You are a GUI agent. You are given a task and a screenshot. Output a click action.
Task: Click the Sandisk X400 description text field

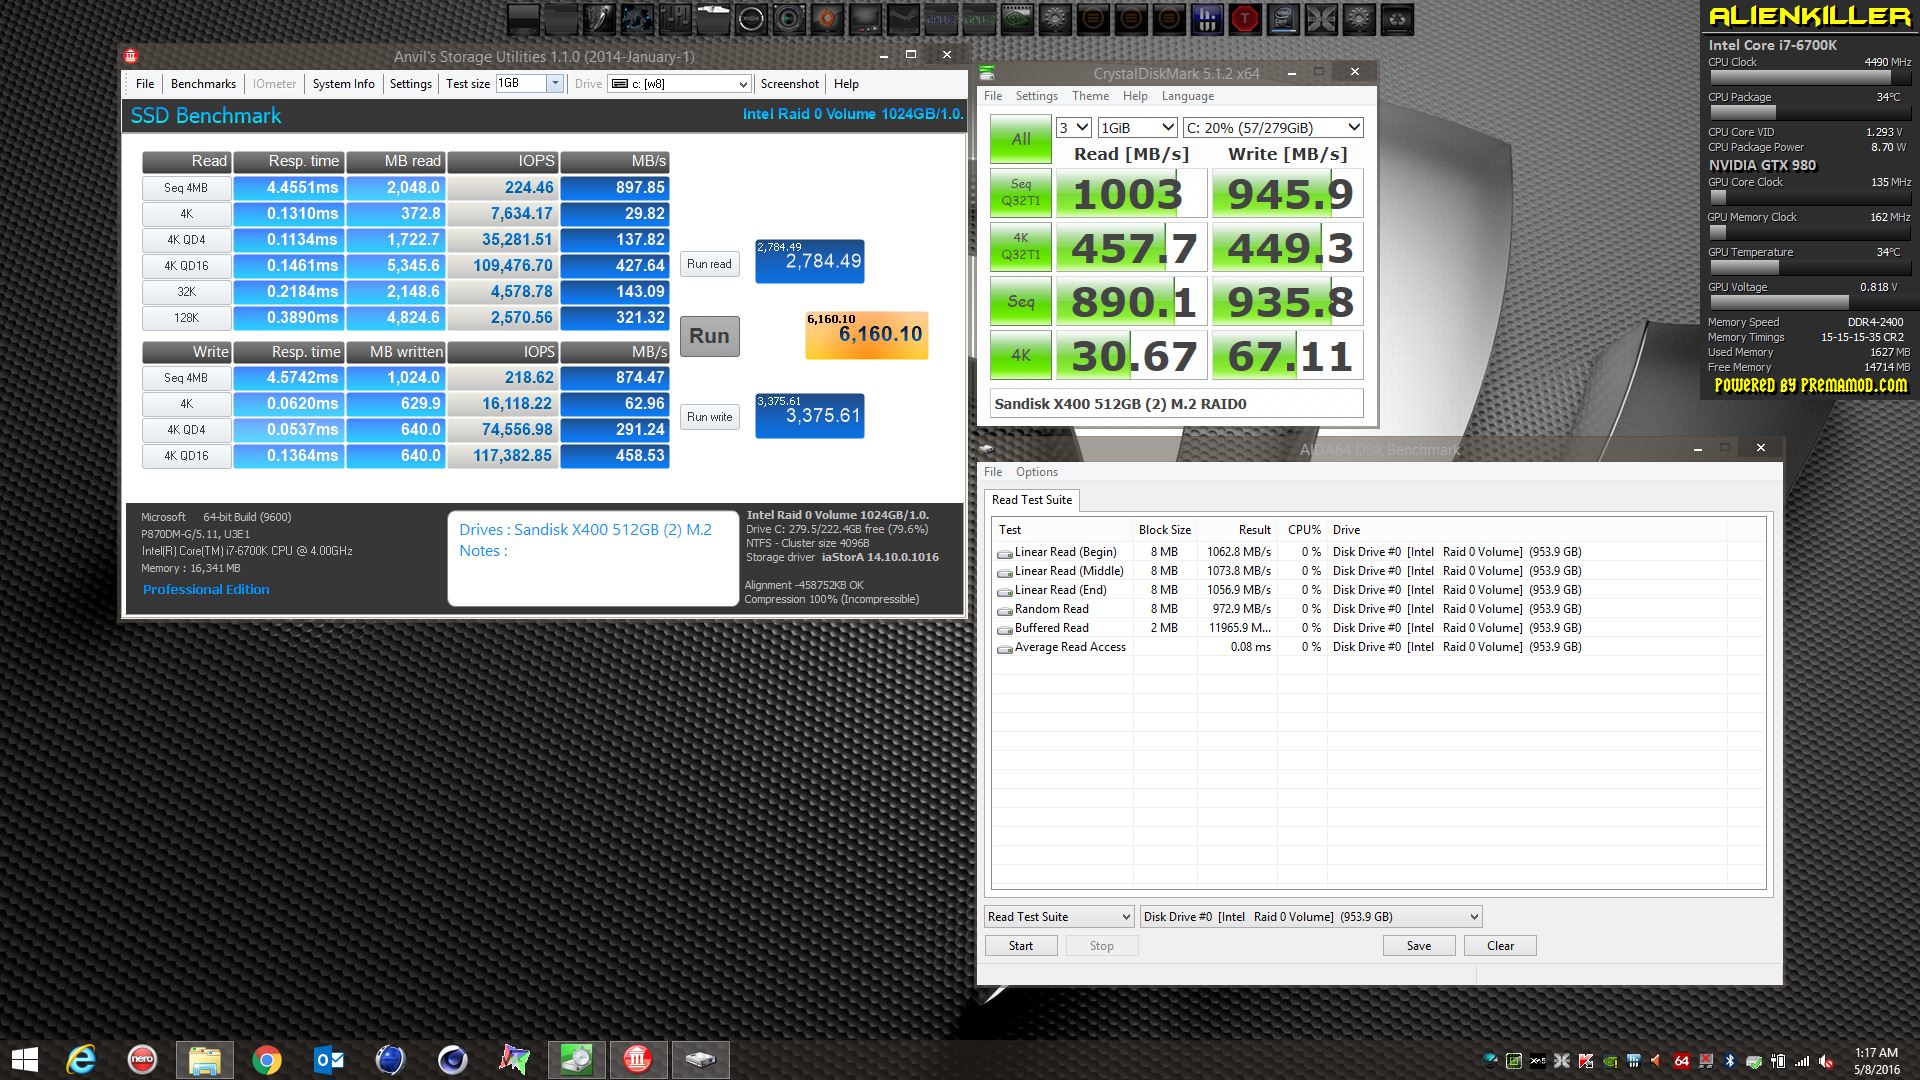(x=1176, y=404)
